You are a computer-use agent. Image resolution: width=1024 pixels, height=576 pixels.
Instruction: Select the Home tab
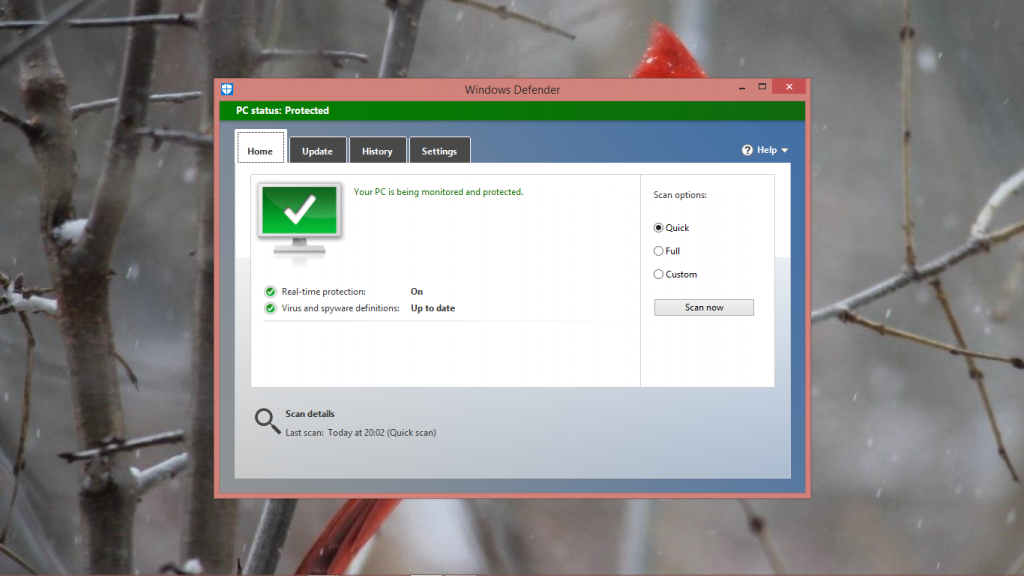pyautogui.click(x=260, y=151)
